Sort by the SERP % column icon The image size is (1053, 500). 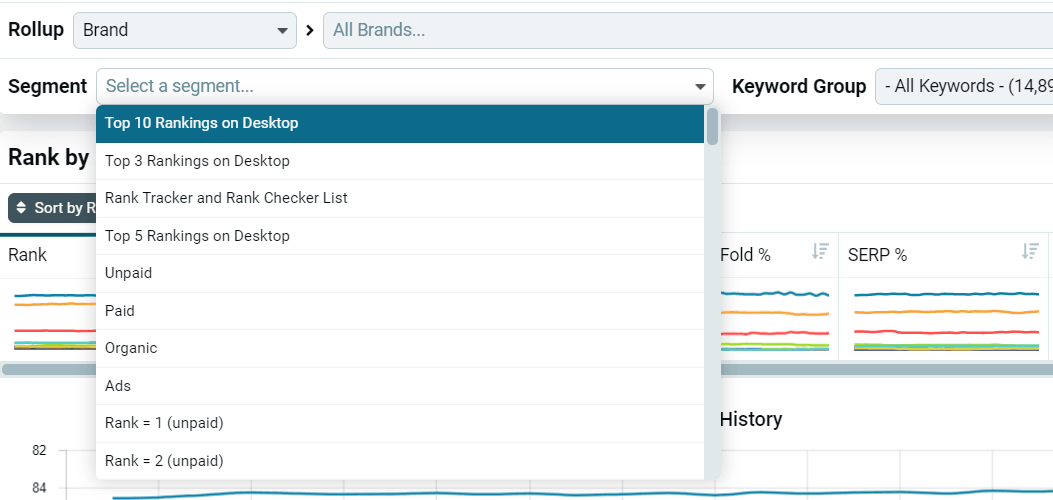(1030, 252)
